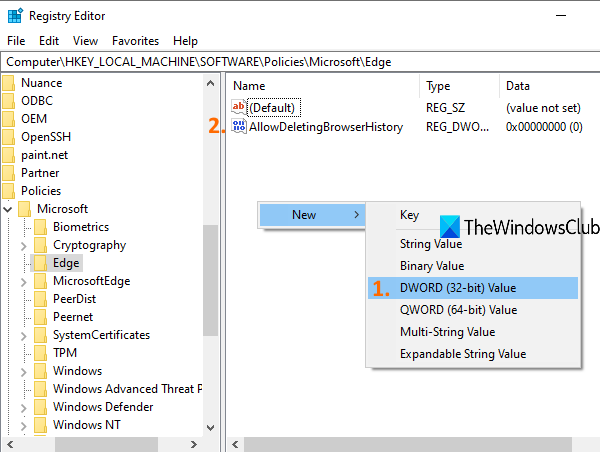Click the paint.net folder icon
The height and width of the screenshot is (452, 600).
click(8, 155)
